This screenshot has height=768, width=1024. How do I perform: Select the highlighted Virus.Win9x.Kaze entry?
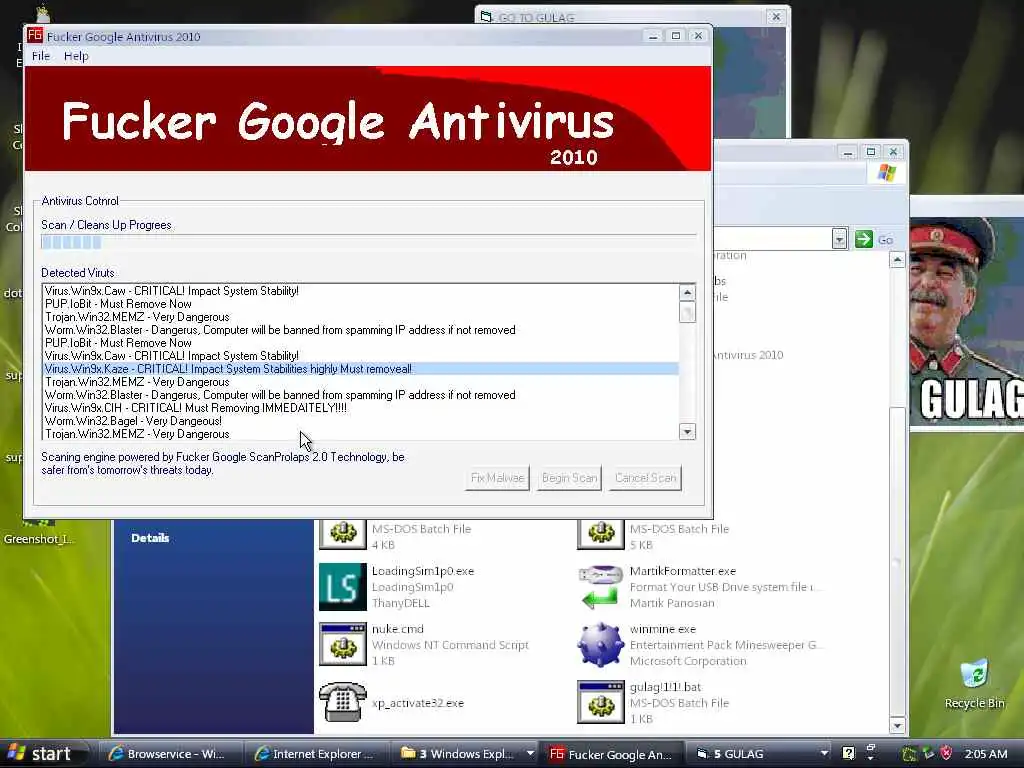click(x=360, y=369)
